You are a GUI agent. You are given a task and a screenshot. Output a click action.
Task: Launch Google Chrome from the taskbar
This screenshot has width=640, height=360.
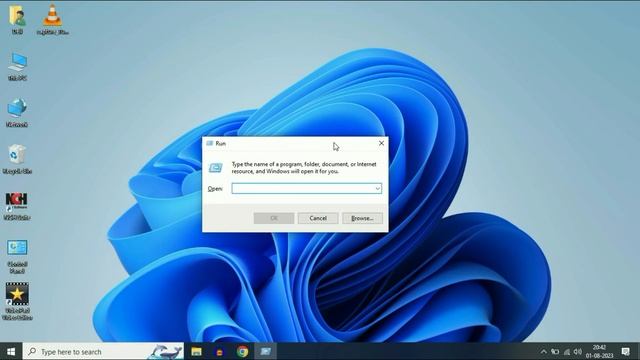[242, 351]
